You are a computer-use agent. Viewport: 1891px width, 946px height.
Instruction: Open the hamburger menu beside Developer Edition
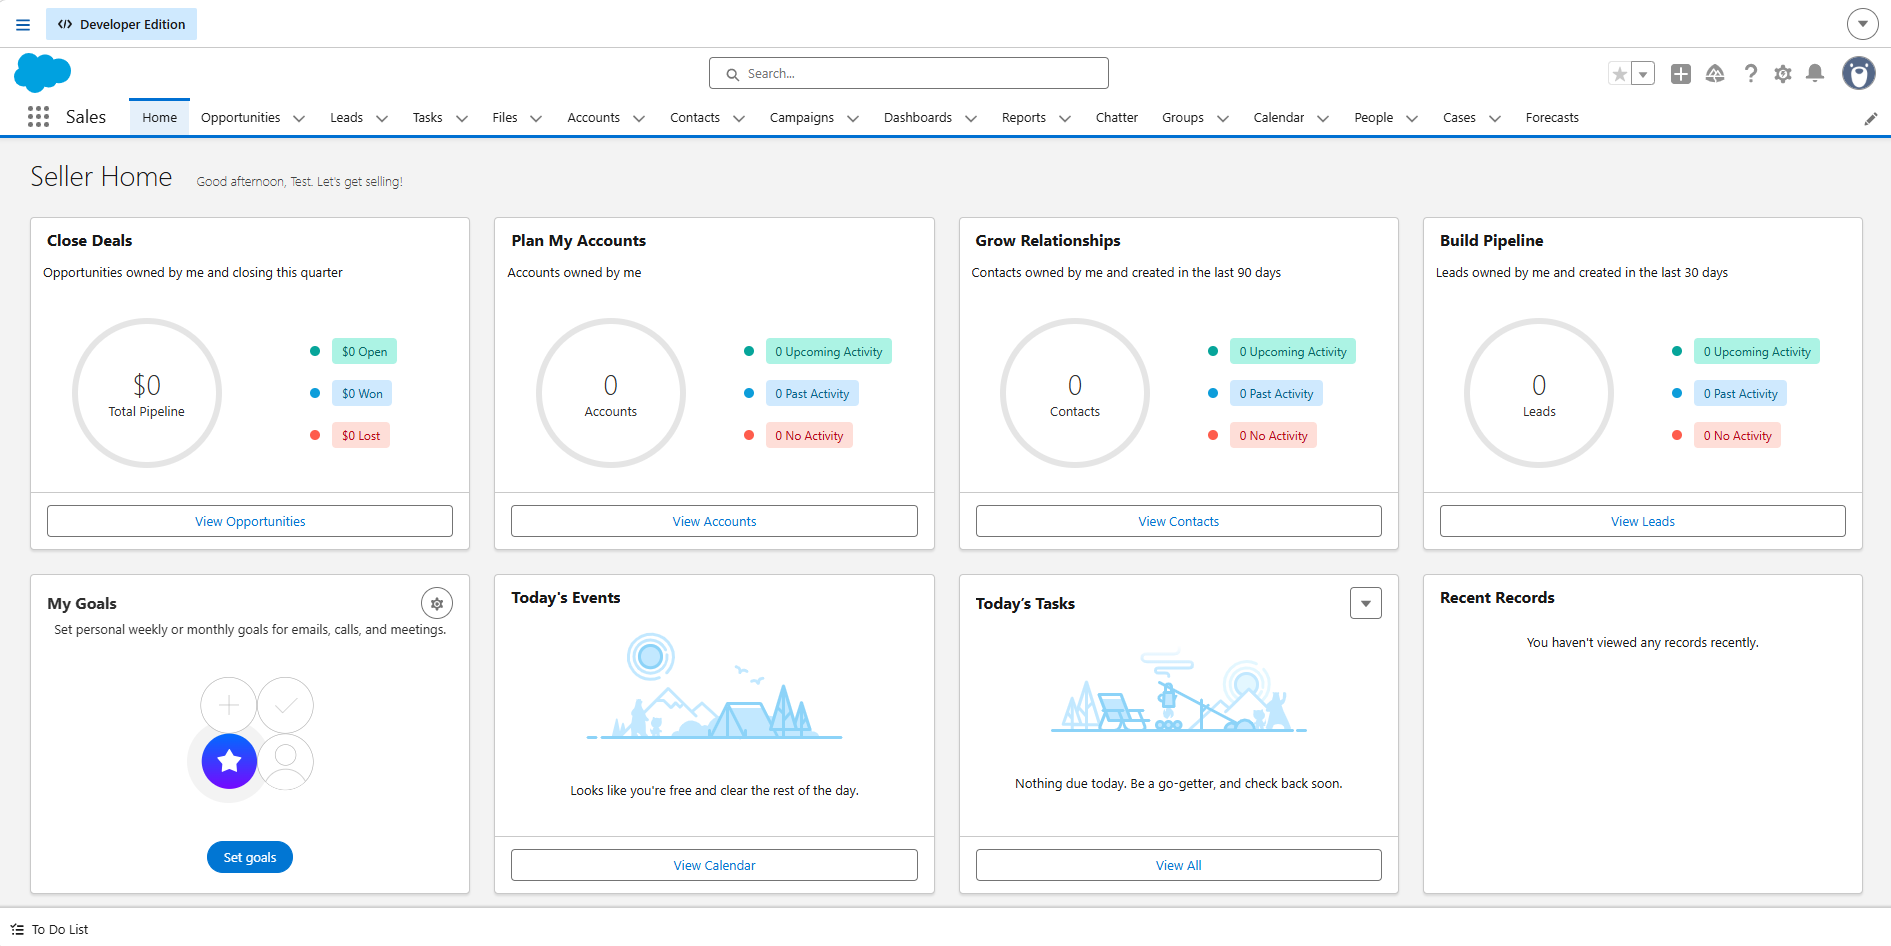[x=23, y=24]
